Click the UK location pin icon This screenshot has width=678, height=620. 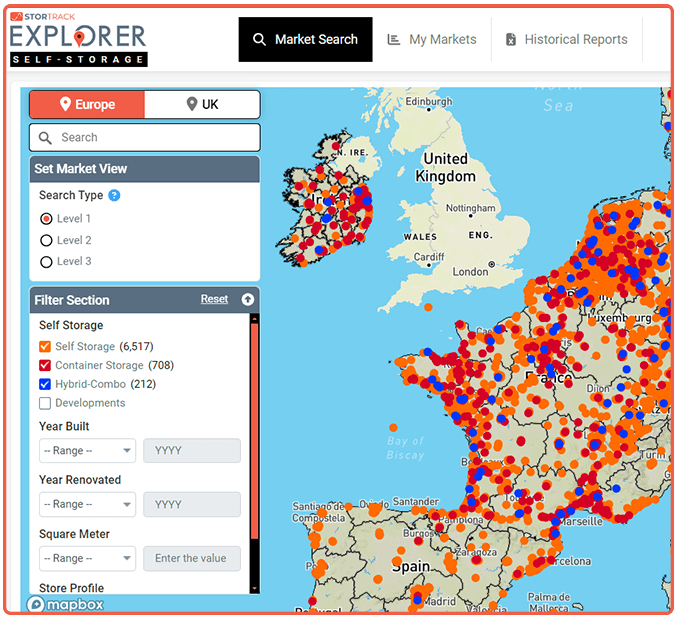[x=191, y=105]
